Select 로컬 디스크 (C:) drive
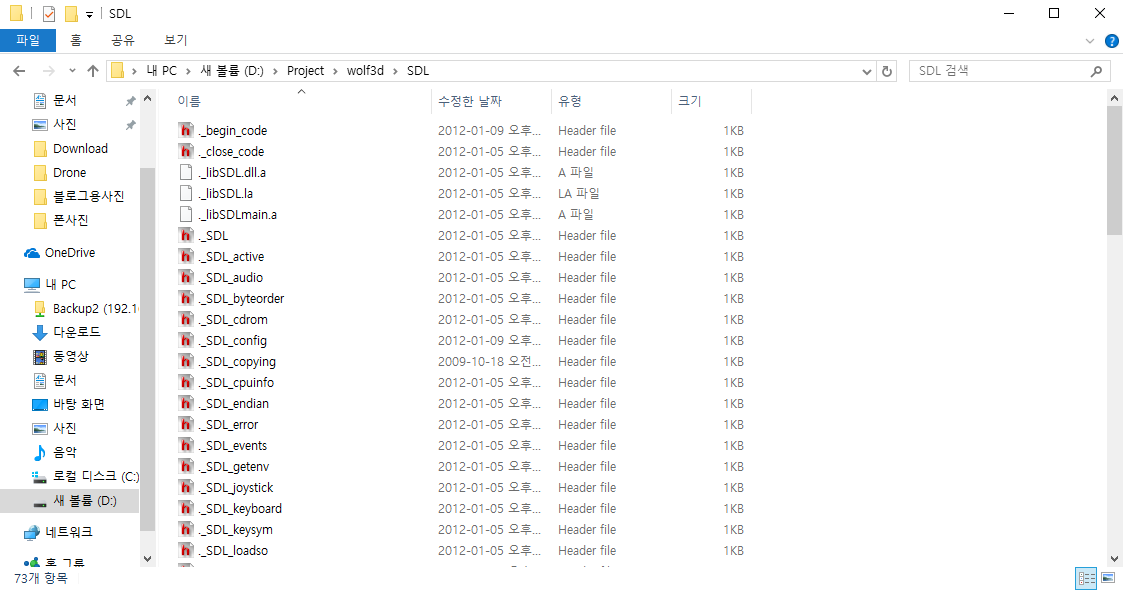This screenshot has height=590, width=1123. coord(96,476)
